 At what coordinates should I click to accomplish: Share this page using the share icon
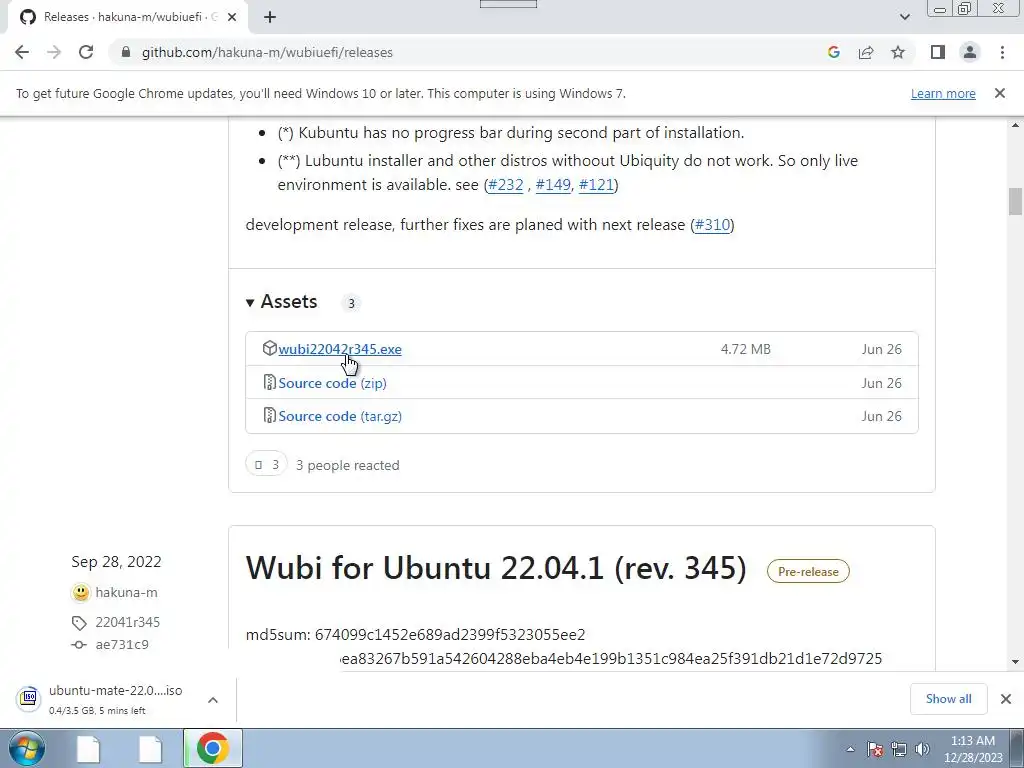click(x=866, y=52)
